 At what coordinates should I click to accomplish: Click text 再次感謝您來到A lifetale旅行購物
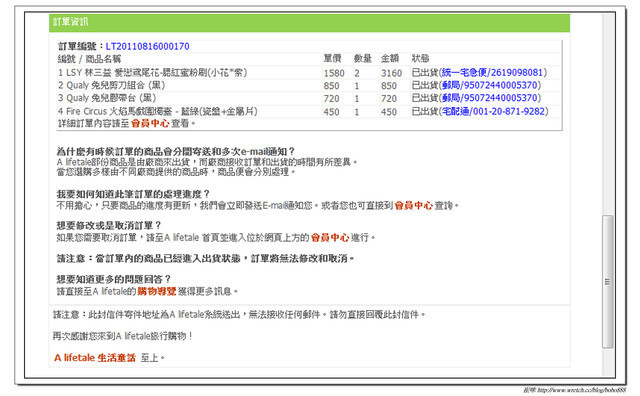point(122,336)
